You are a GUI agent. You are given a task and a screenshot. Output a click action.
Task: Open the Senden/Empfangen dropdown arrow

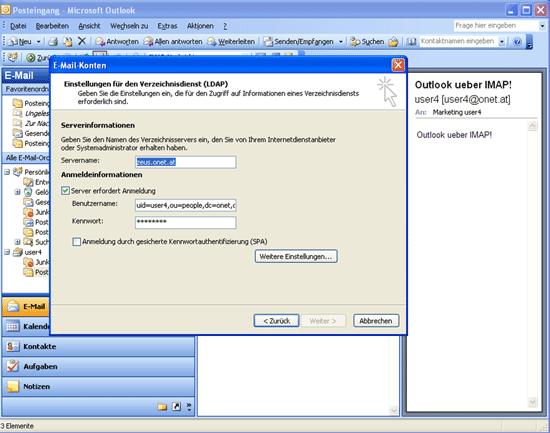click(340, 42)
